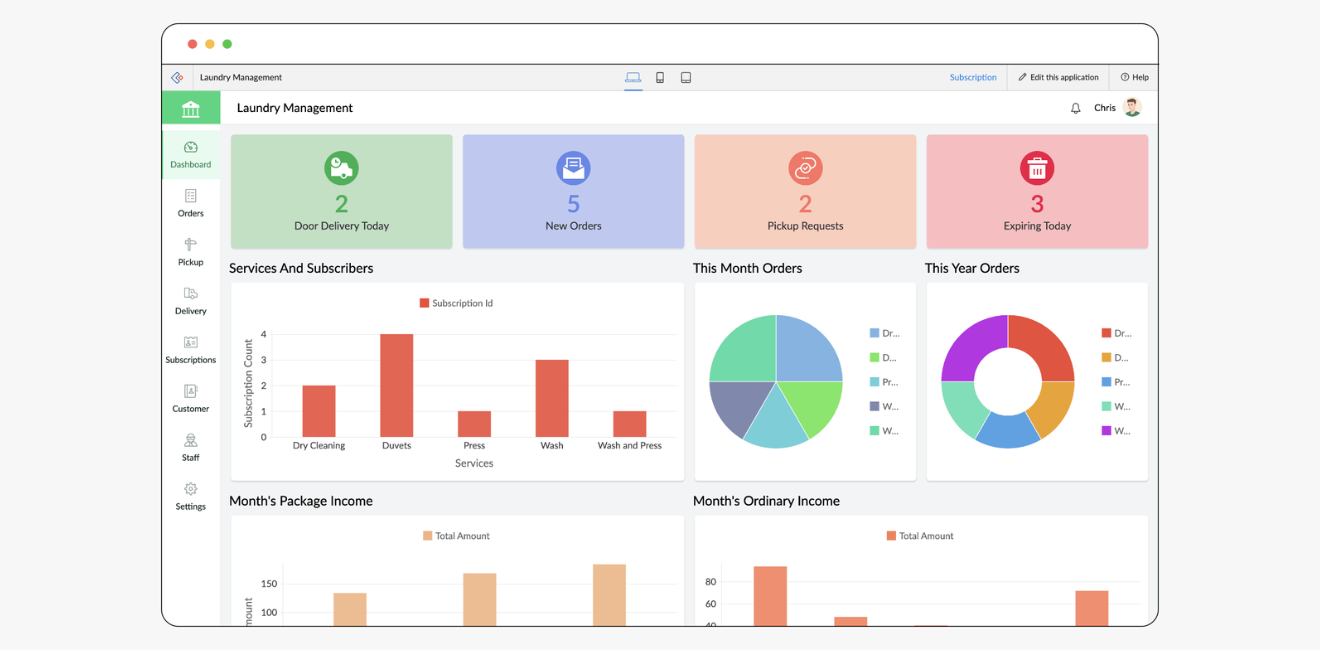Open the Delivery section
The height and width of the screenshot is (650, 1320).
(x=191, y=301)
